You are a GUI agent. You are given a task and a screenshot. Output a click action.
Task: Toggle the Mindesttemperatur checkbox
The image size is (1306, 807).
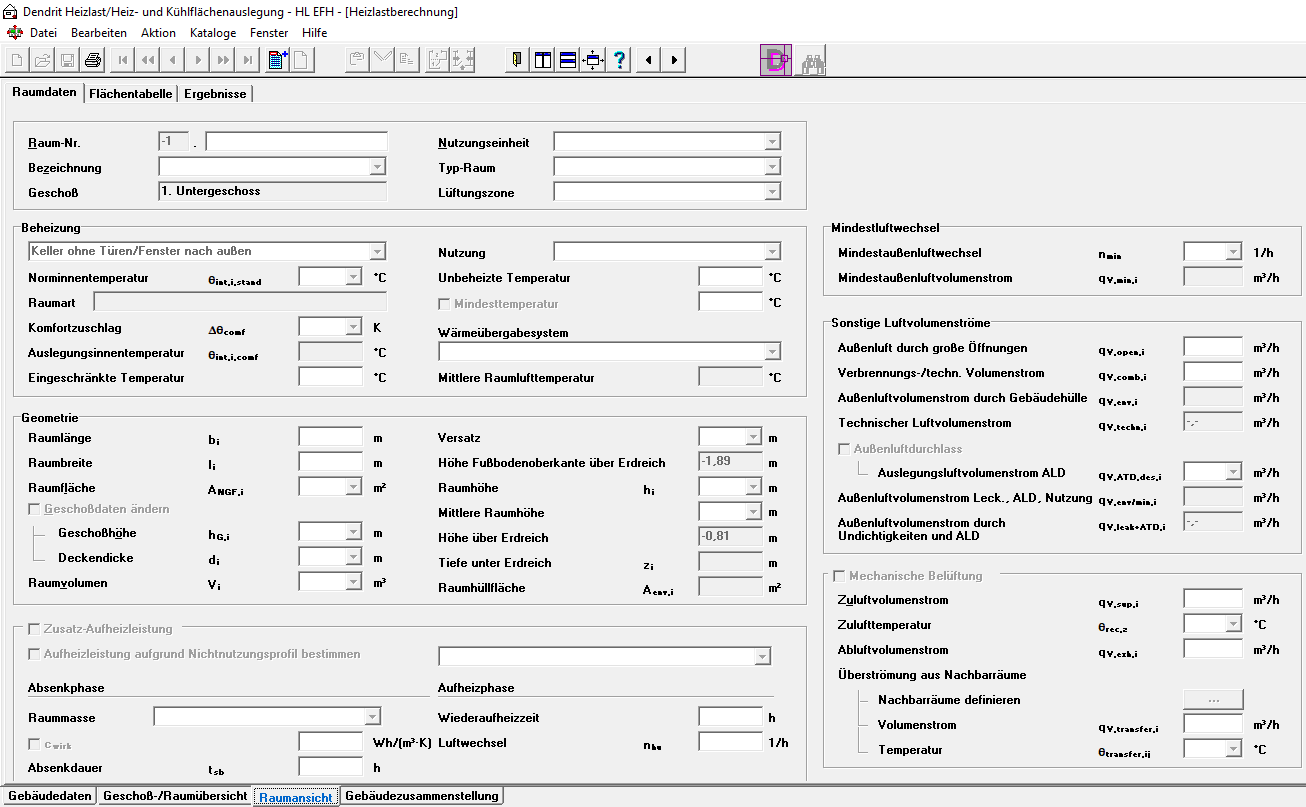445,304
